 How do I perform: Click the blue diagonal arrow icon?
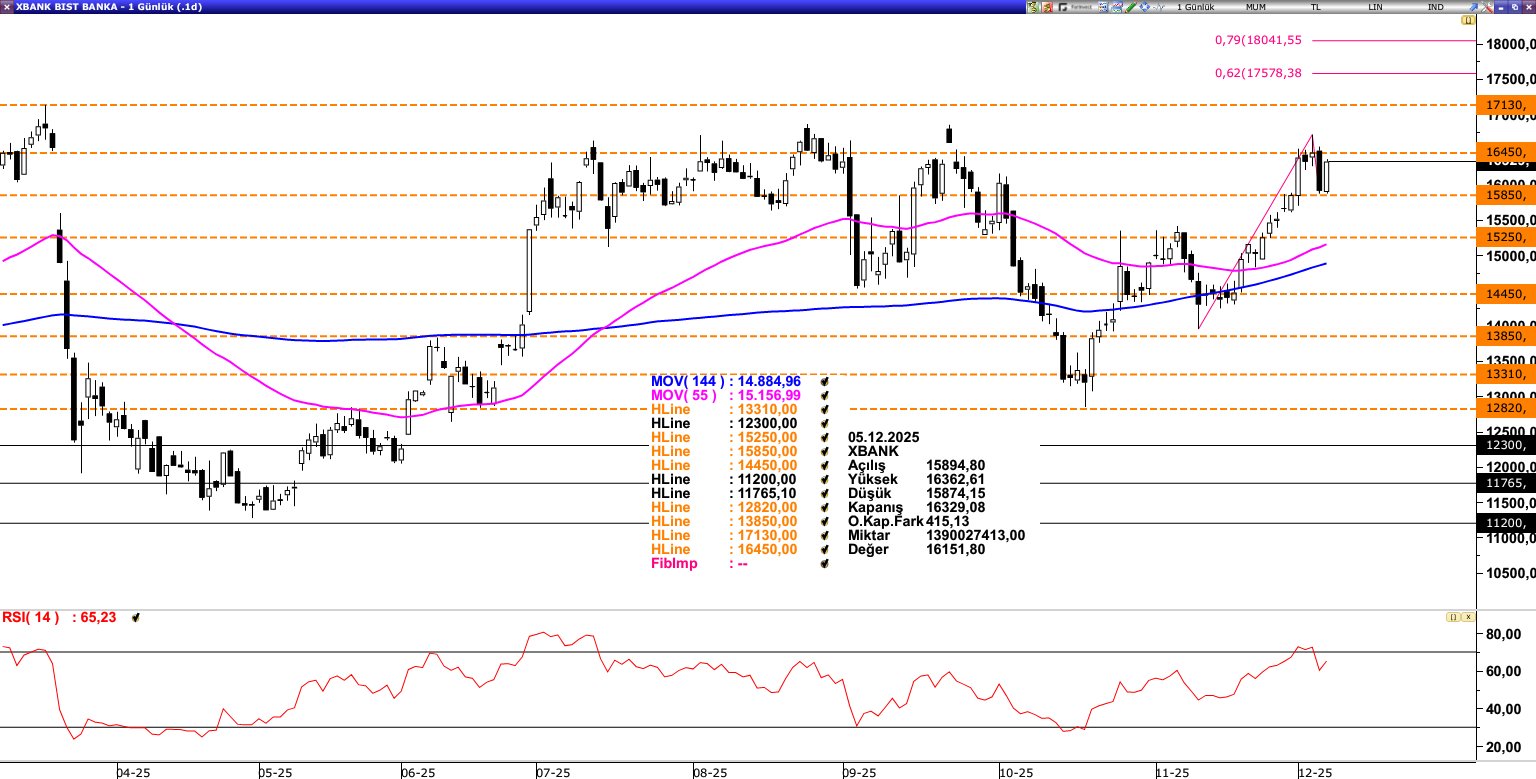tap(1472, 7)
